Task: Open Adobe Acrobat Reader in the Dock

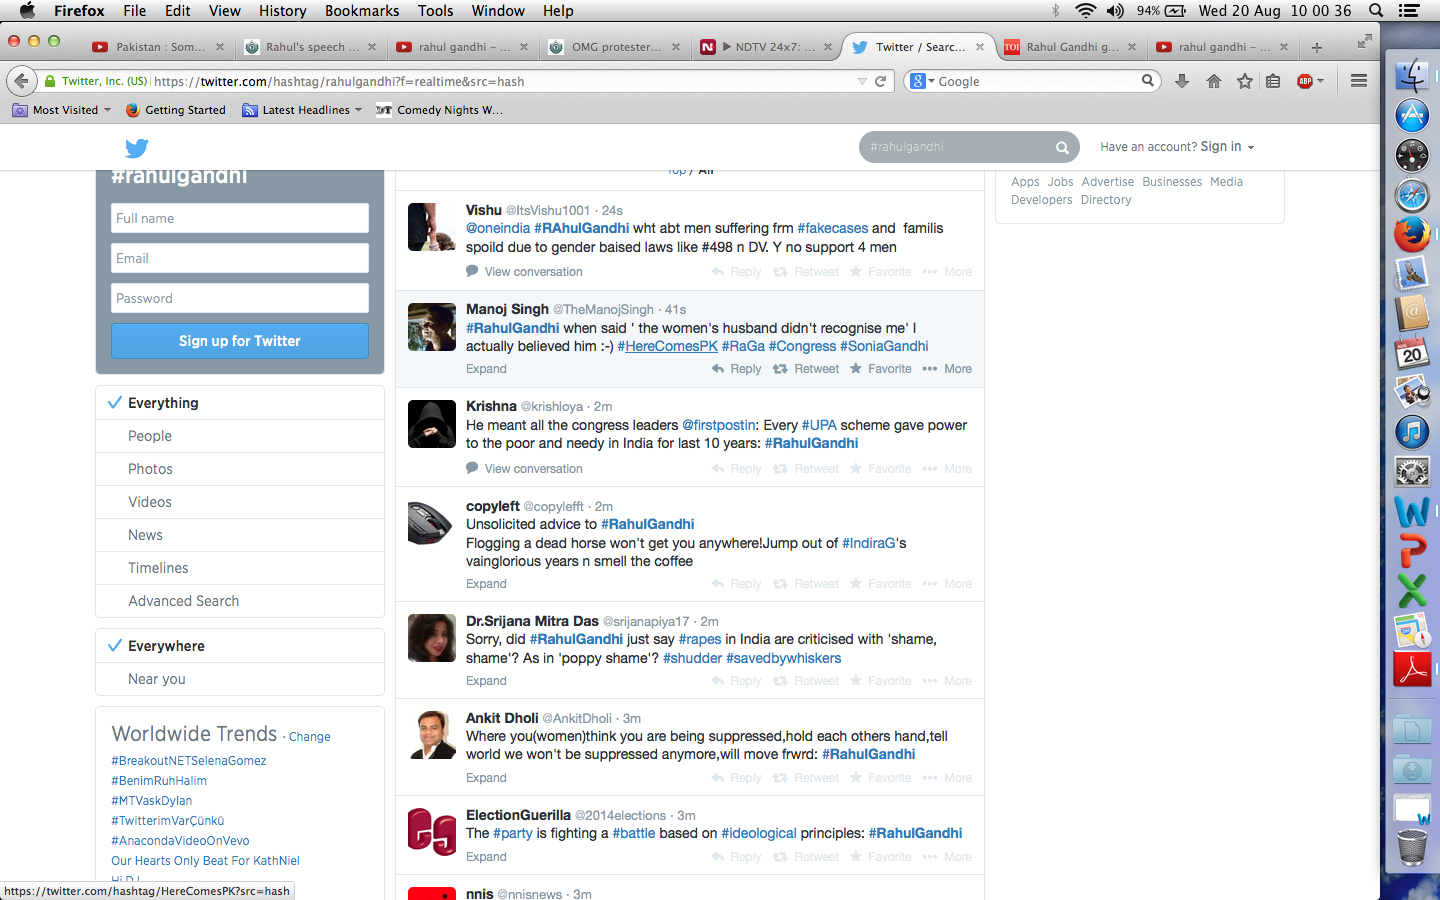Action: [x=1412, y=669]
